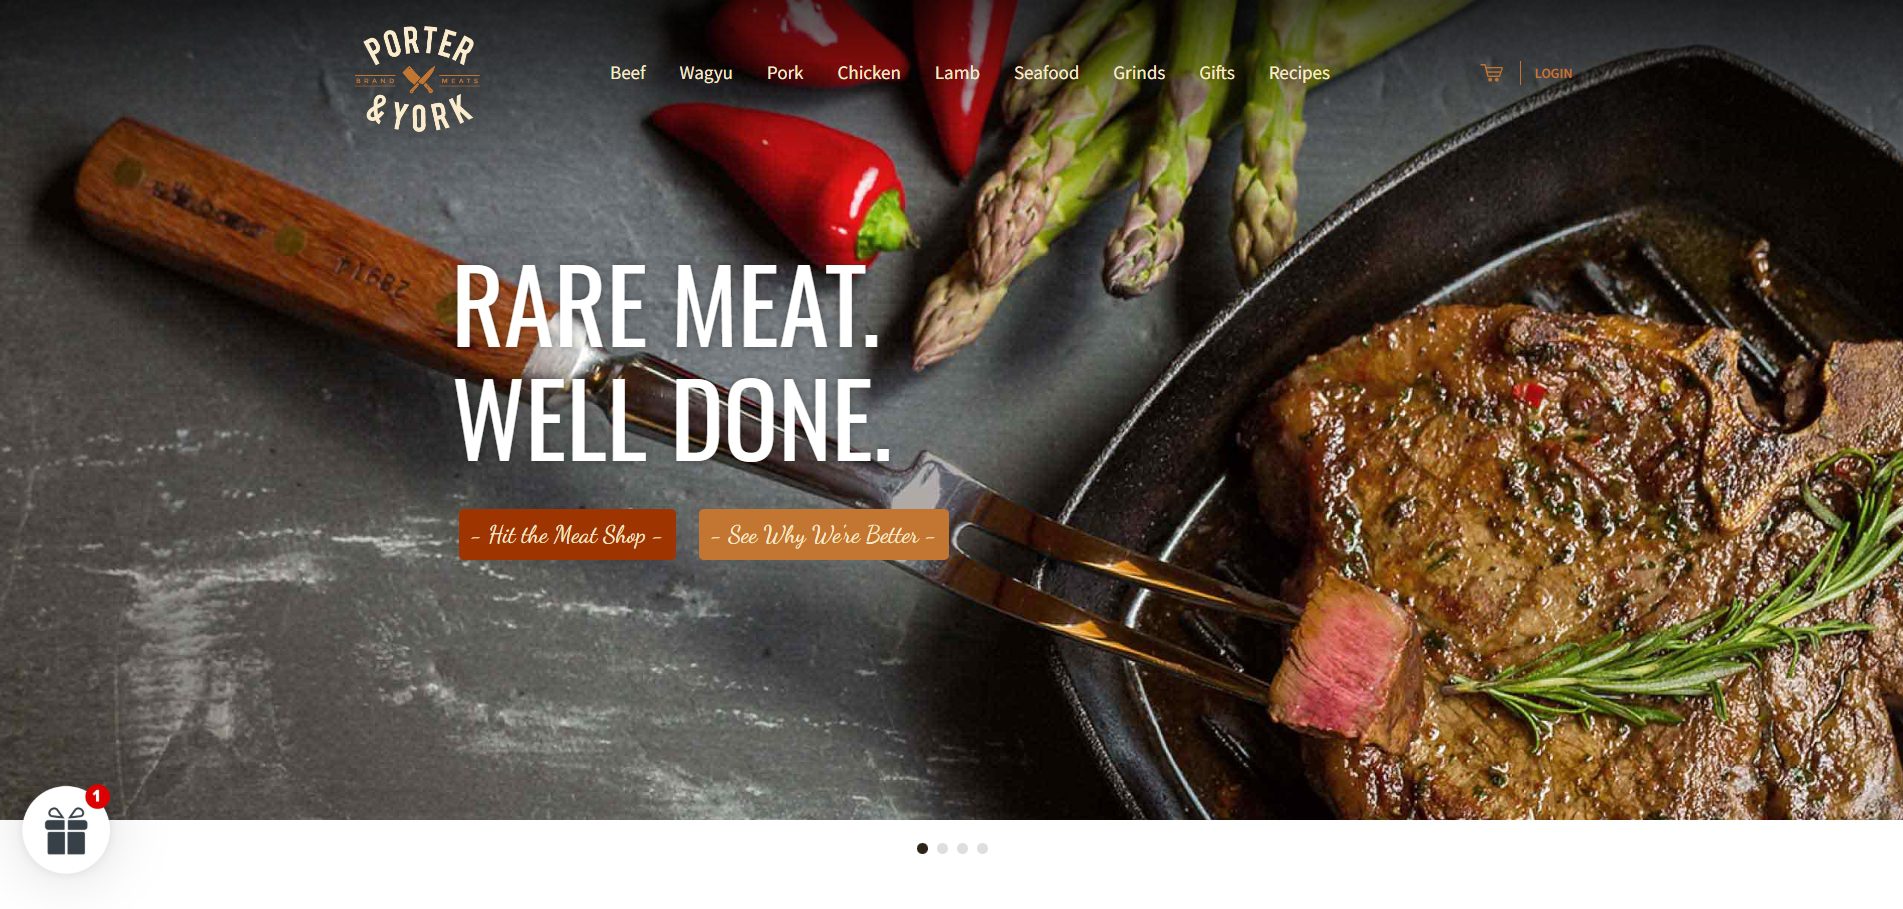Go to the Lamb section
This screenshot has height=909, width=1903.
pos(957,73)
